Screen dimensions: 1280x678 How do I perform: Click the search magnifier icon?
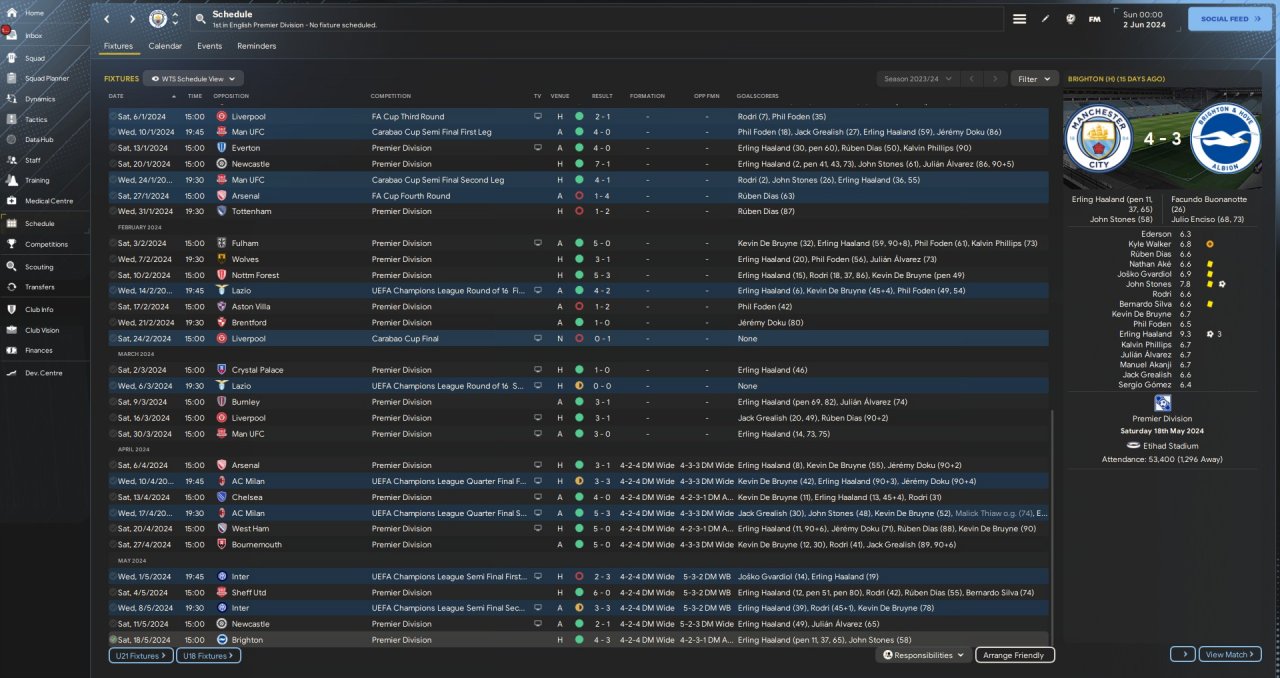coord(201,19)
